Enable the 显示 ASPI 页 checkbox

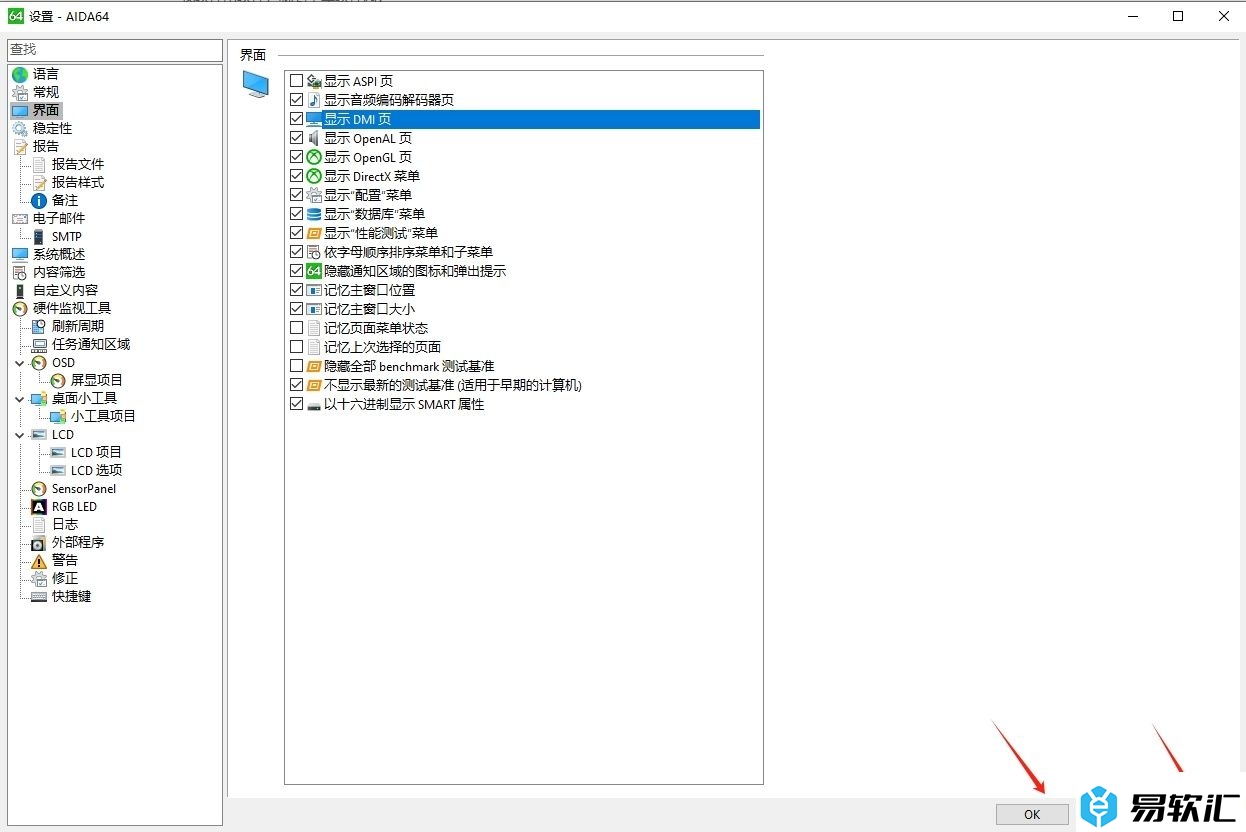[296, 81]
